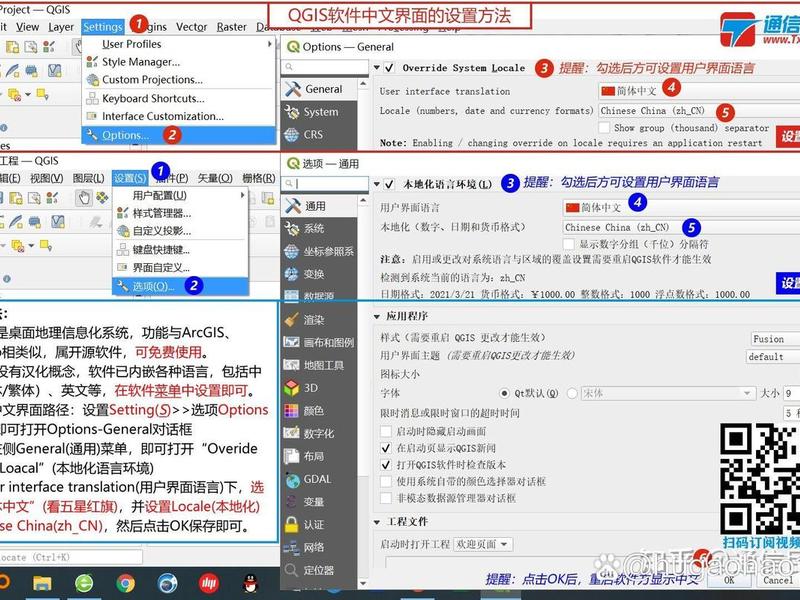Viewport: 800px width, 600px height.
Task: Enable 启动时隐藏启动画面 checkbox
Action: (386, 432)
